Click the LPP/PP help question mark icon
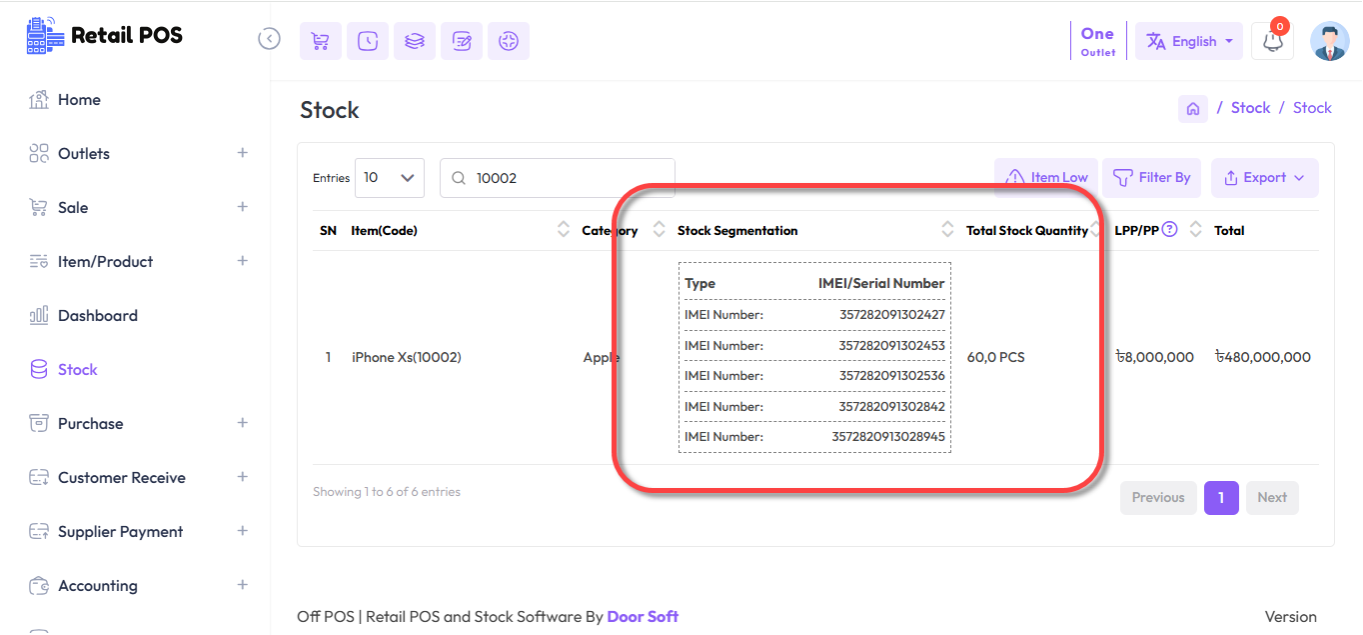Viewport: 1363px width, 635px height. pyautogui.click(x=1169, y=229)
